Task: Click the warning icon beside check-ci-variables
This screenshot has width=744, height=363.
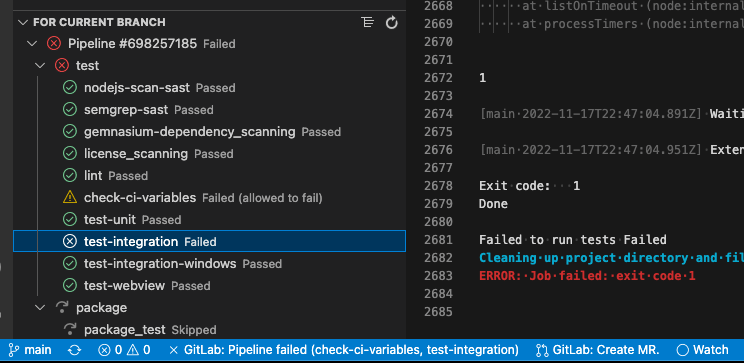Action: coord(70,197)
